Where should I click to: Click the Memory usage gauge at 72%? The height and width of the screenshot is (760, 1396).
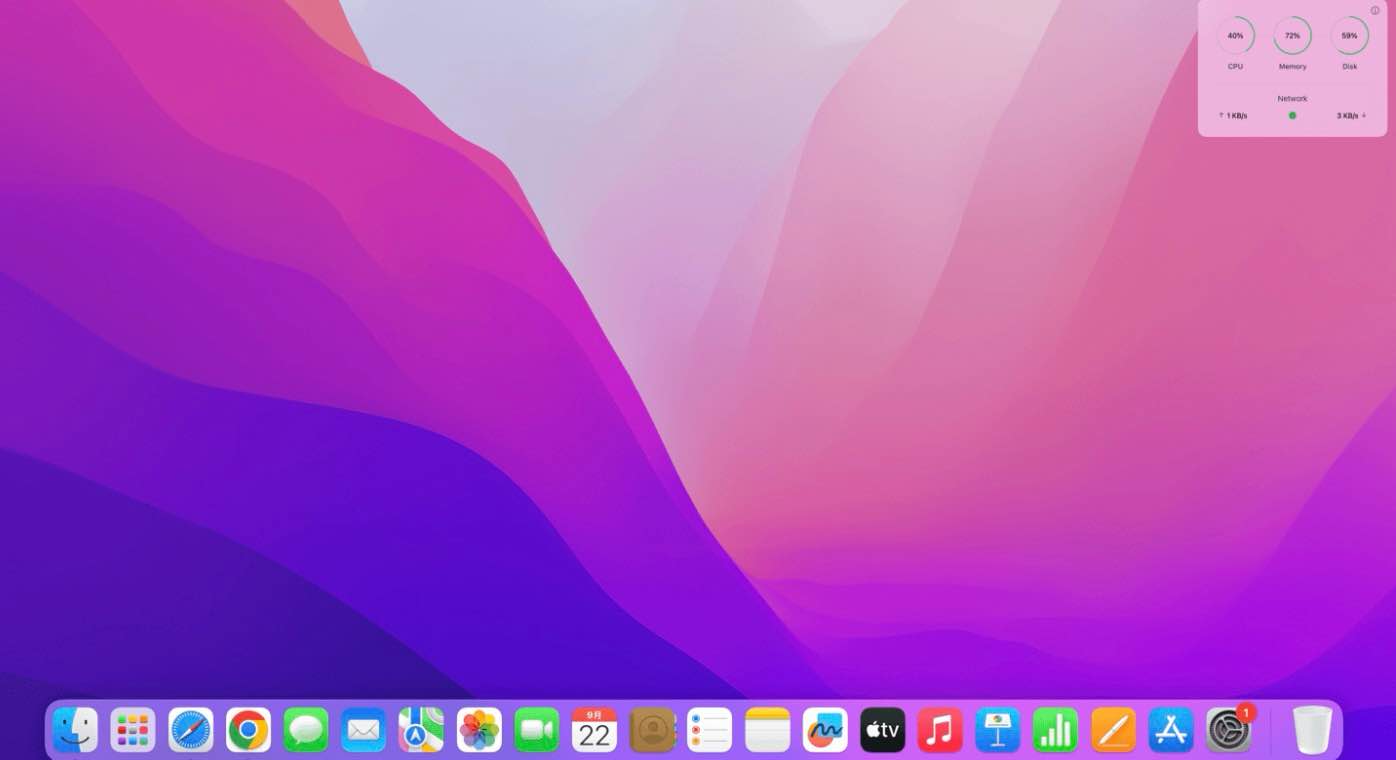[1292, 36]
